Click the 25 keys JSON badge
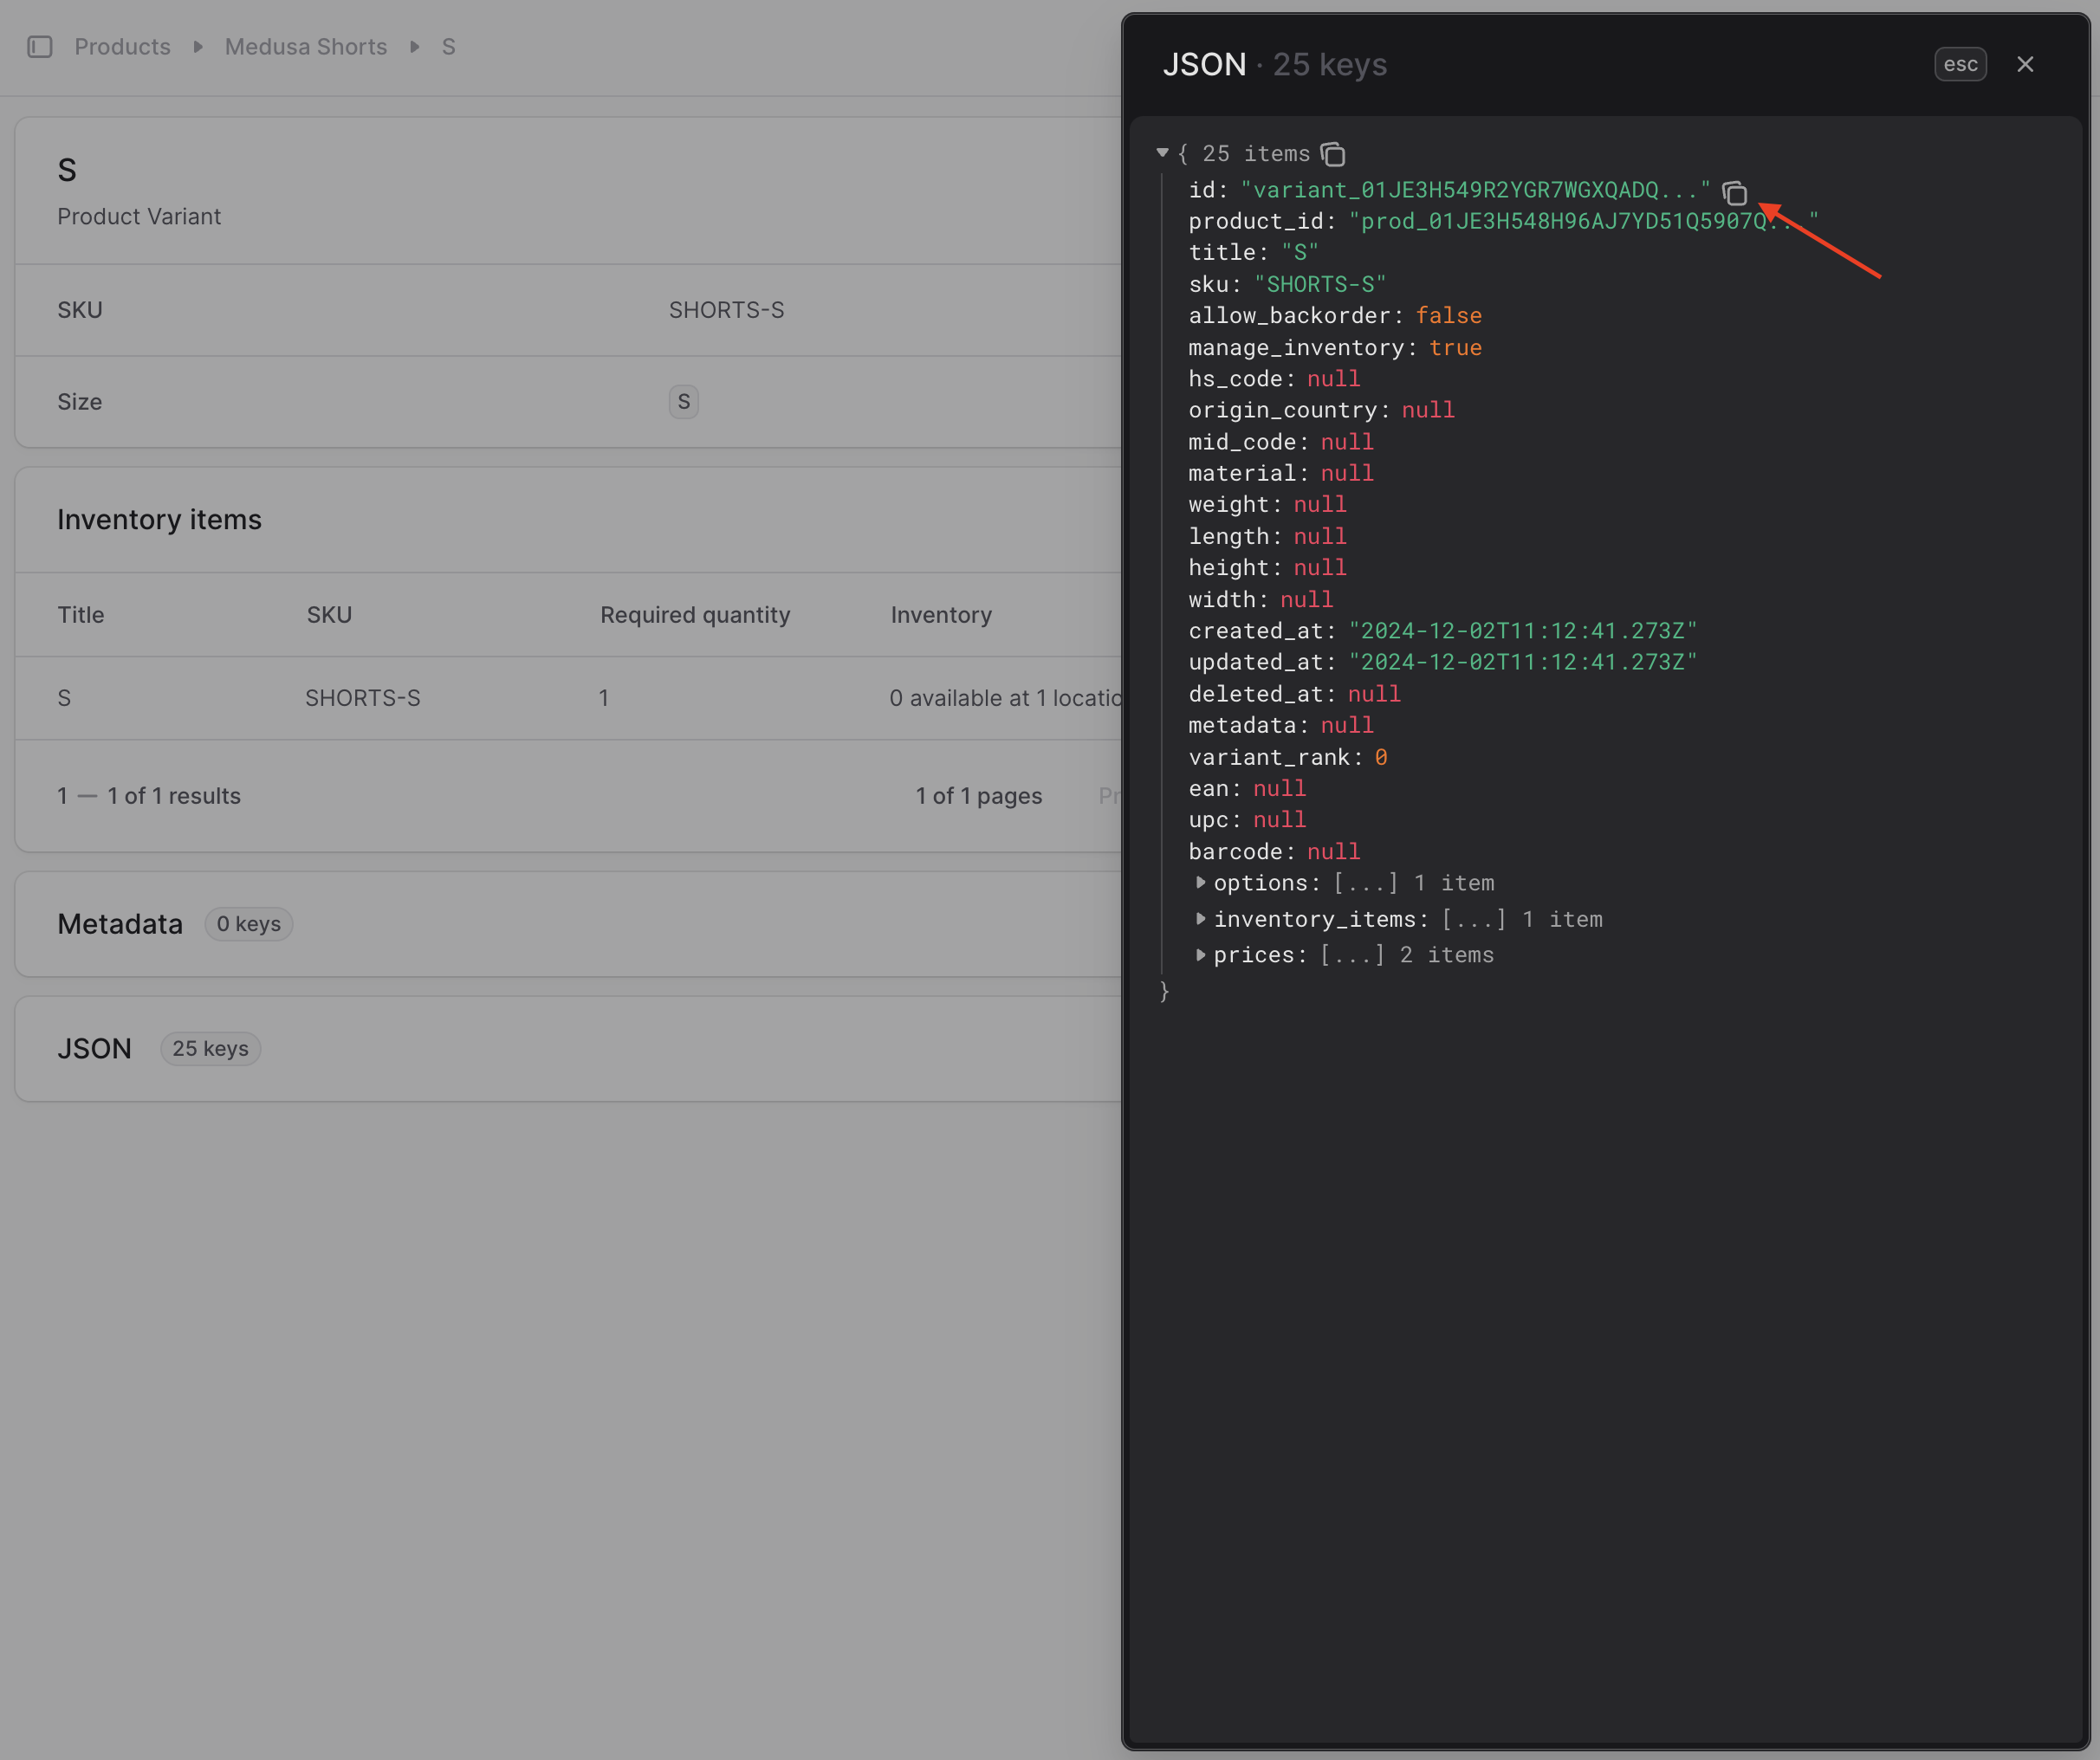This screenshot has height=1760, width=2100. (210, 1048)
